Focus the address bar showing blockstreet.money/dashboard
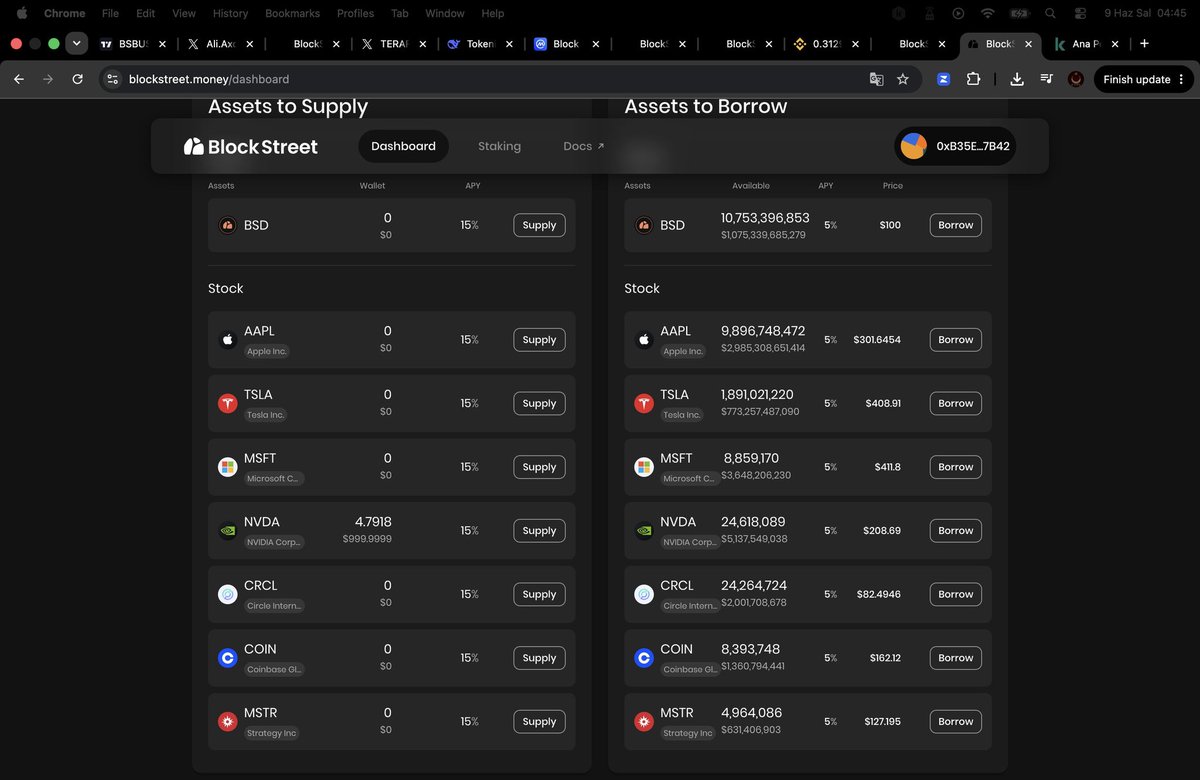1200x780 pixels. click(x=480, y=79)
